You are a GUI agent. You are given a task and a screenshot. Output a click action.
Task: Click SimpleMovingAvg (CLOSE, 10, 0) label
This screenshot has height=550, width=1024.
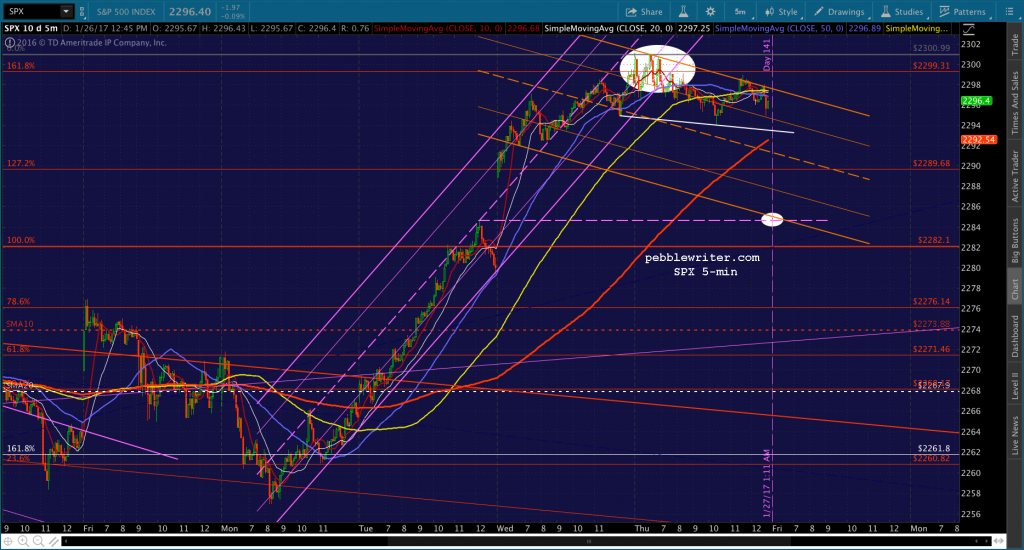click(438, 28)
